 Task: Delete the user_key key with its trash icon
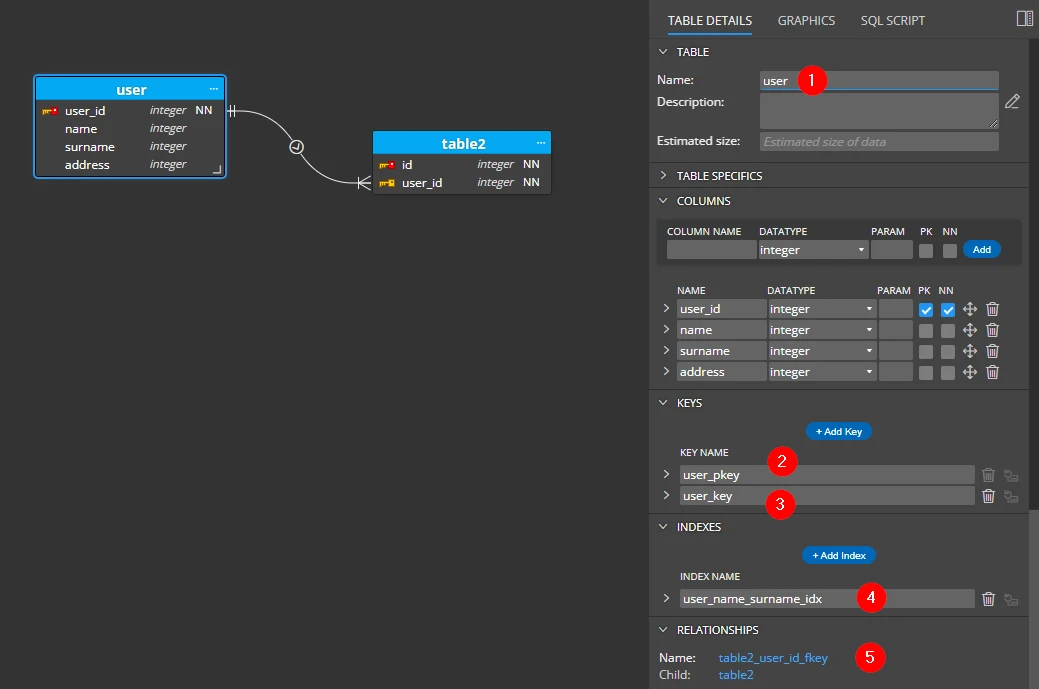pos(988,495)
